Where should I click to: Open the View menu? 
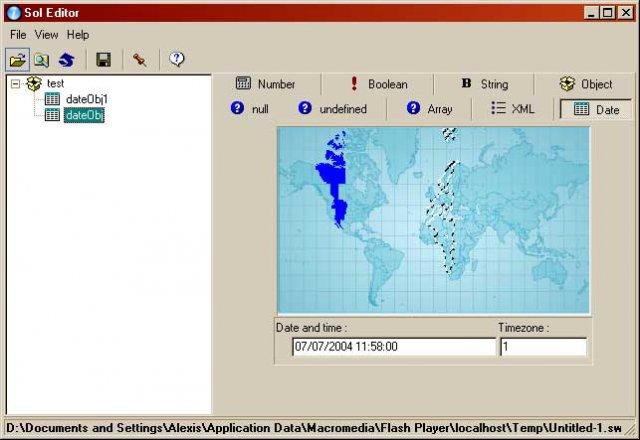click(x=46, y=35)
